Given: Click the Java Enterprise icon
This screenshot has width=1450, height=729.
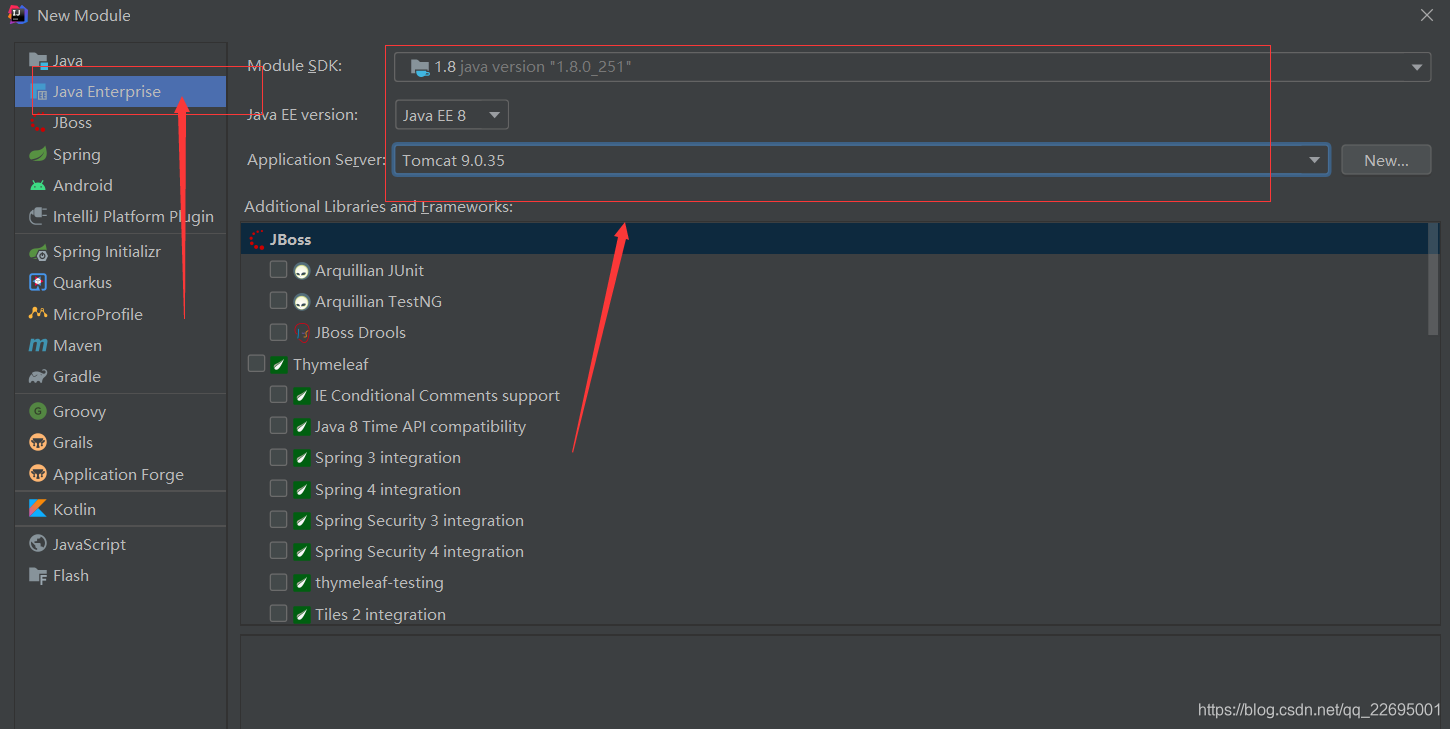Looking at the screenshot, I should coord(40,92).
